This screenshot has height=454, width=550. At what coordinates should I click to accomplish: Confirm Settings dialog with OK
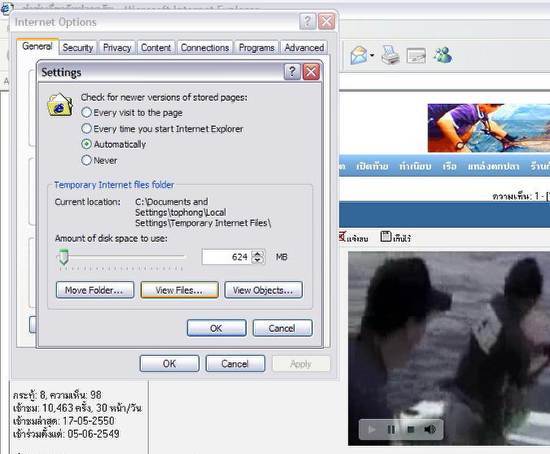coord(216,328)
